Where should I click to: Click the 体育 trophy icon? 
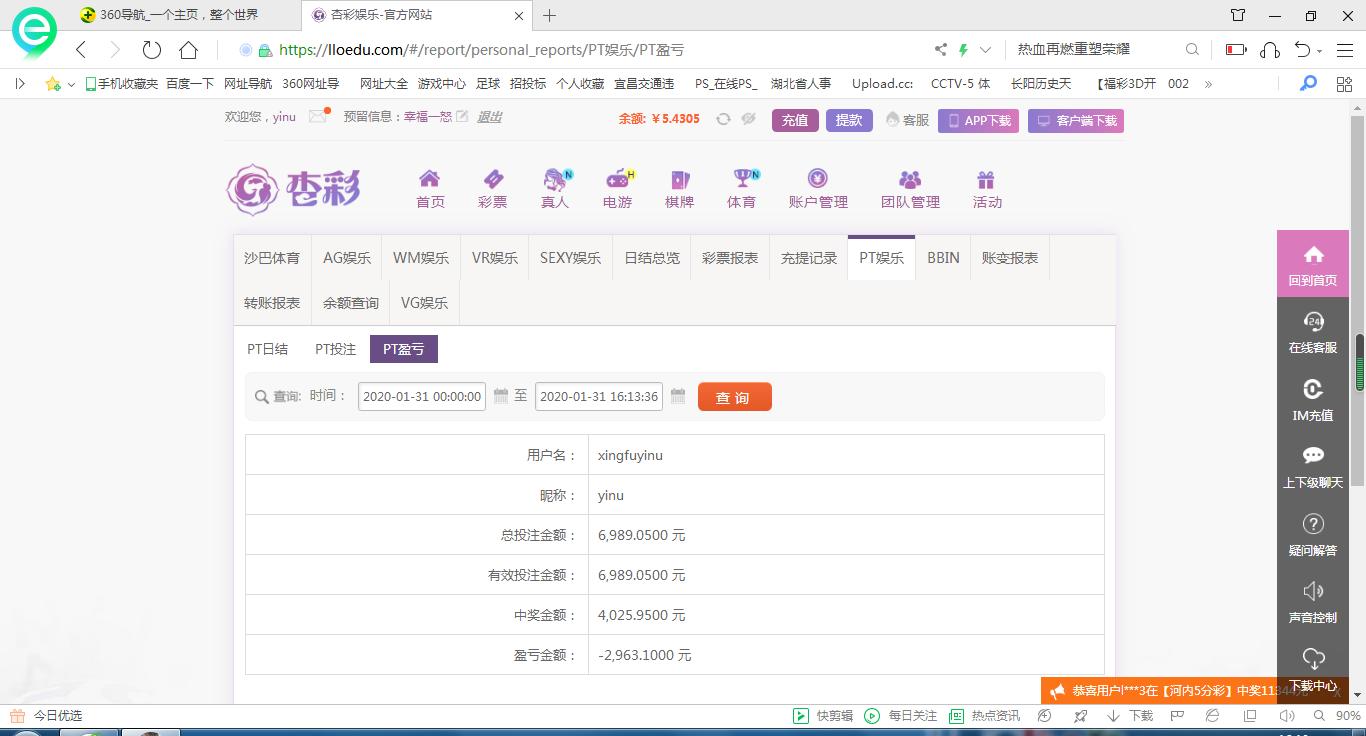tap(742, 180)
